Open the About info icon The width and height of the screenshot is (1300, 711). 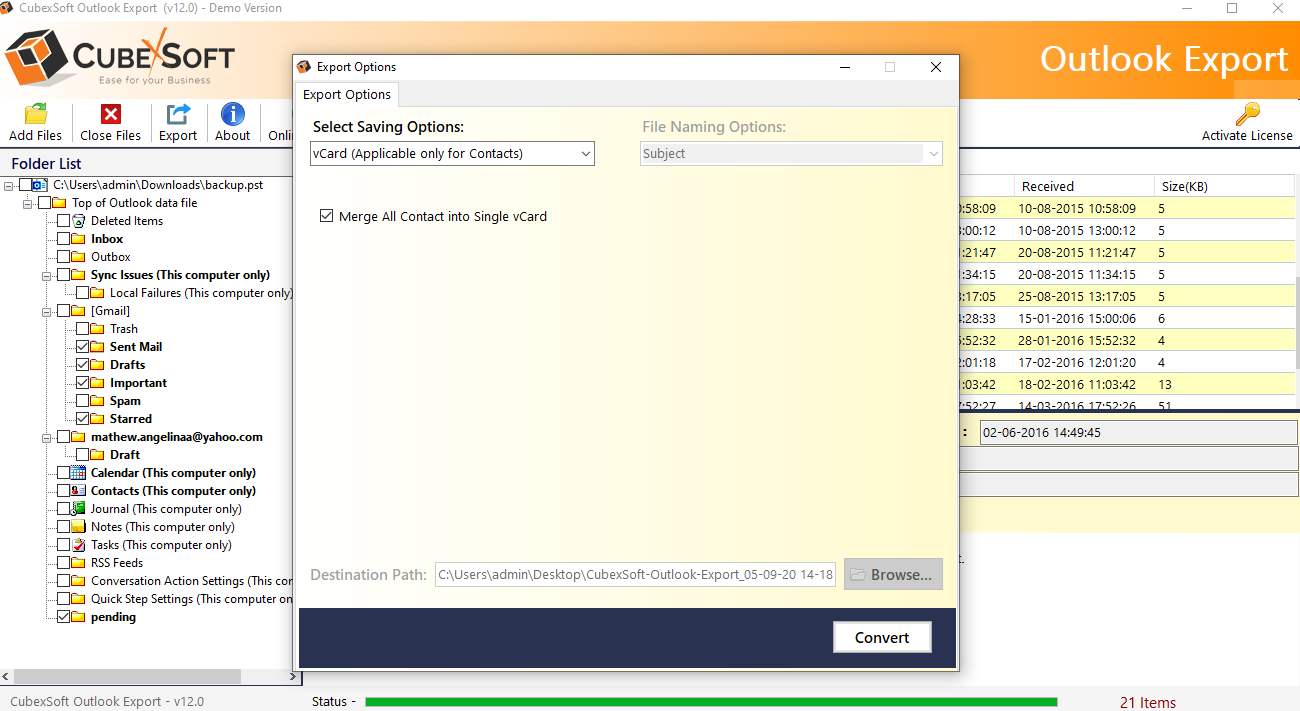[233, 114]
